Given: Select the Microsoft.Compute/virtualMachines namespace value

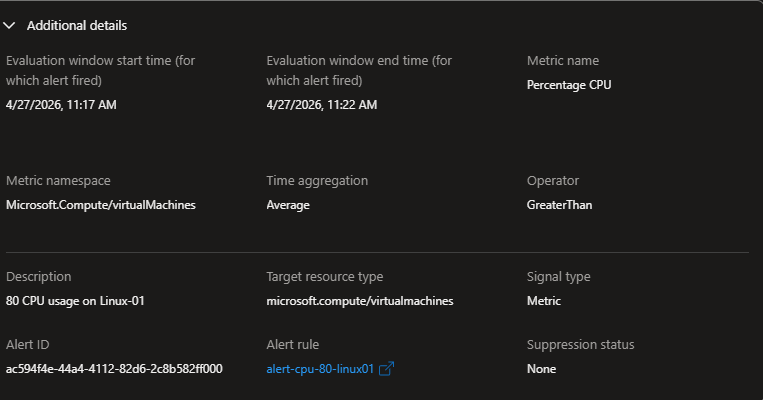Looking at the screenshot, I should point(101,205).
